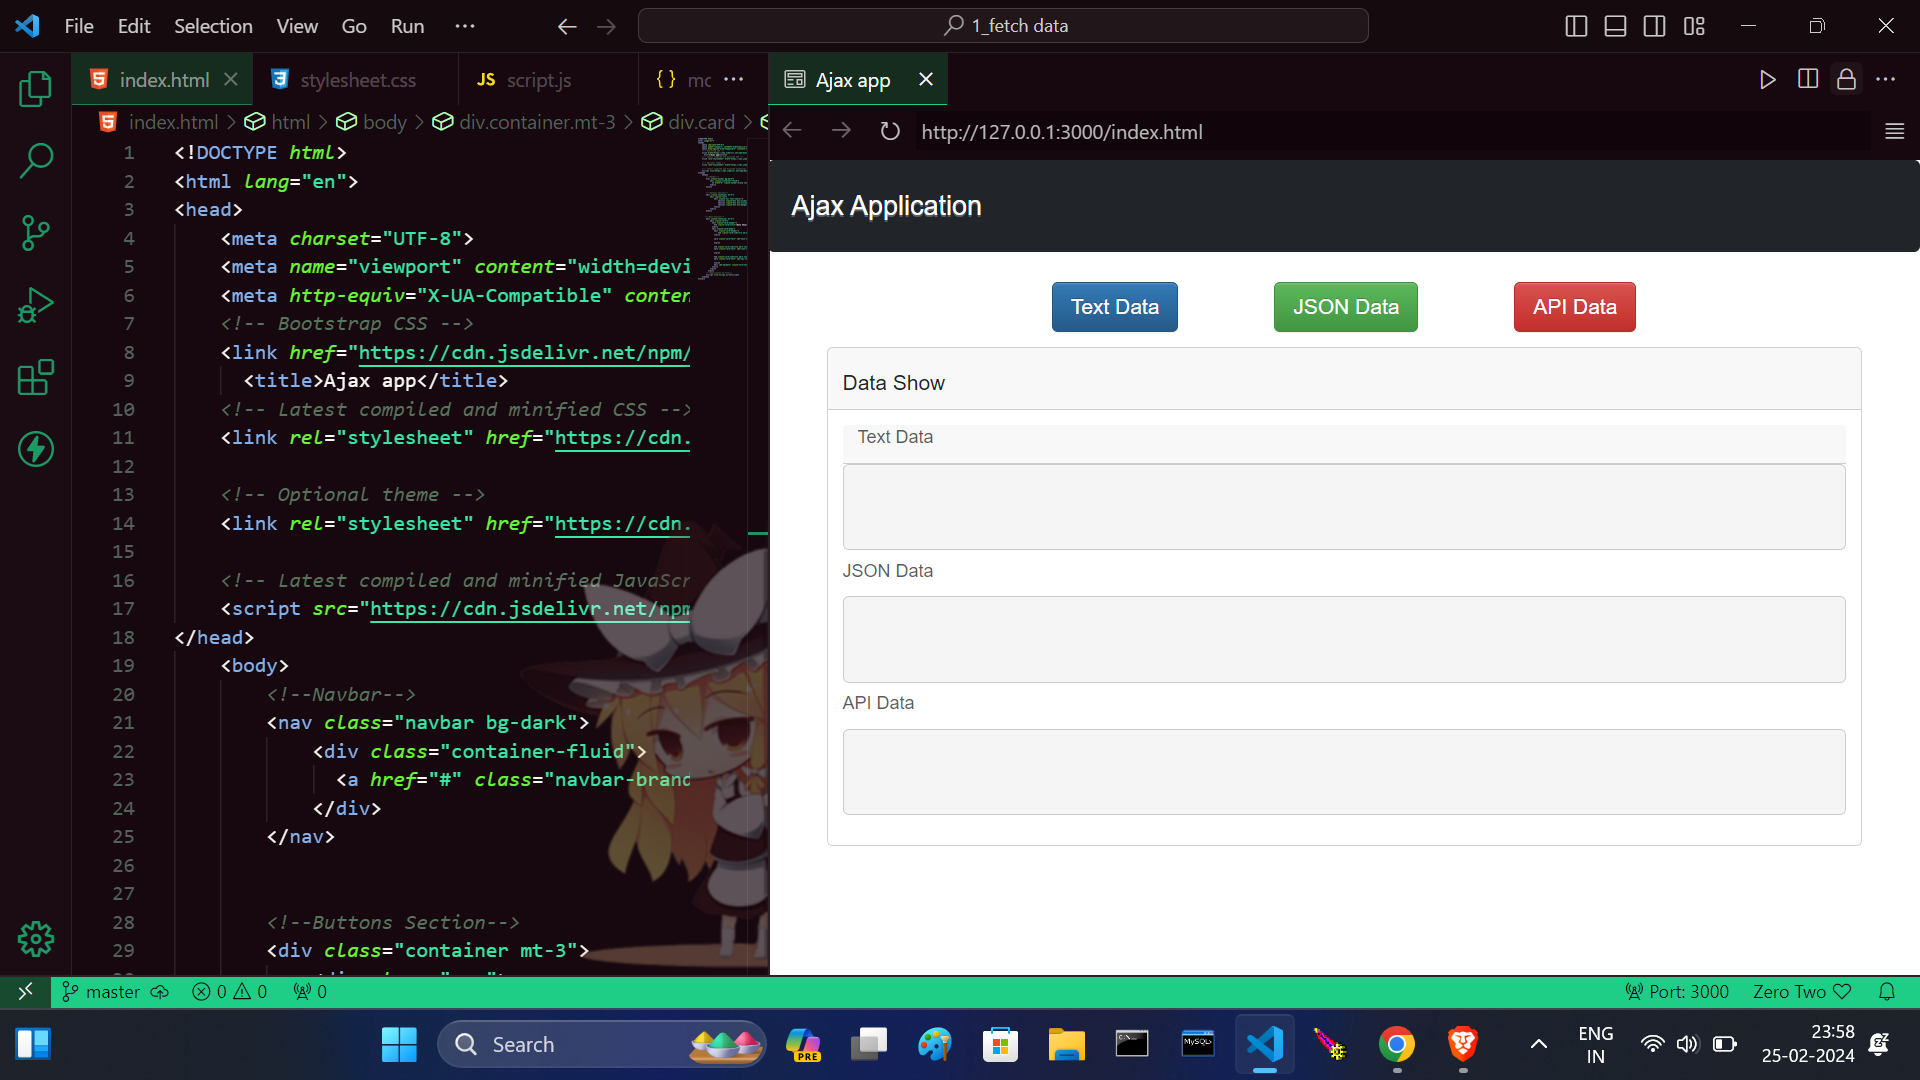Click the 1_fetch data command center search
Viewport: 1920px width, 1080px height.
(x=1003, y=26)
